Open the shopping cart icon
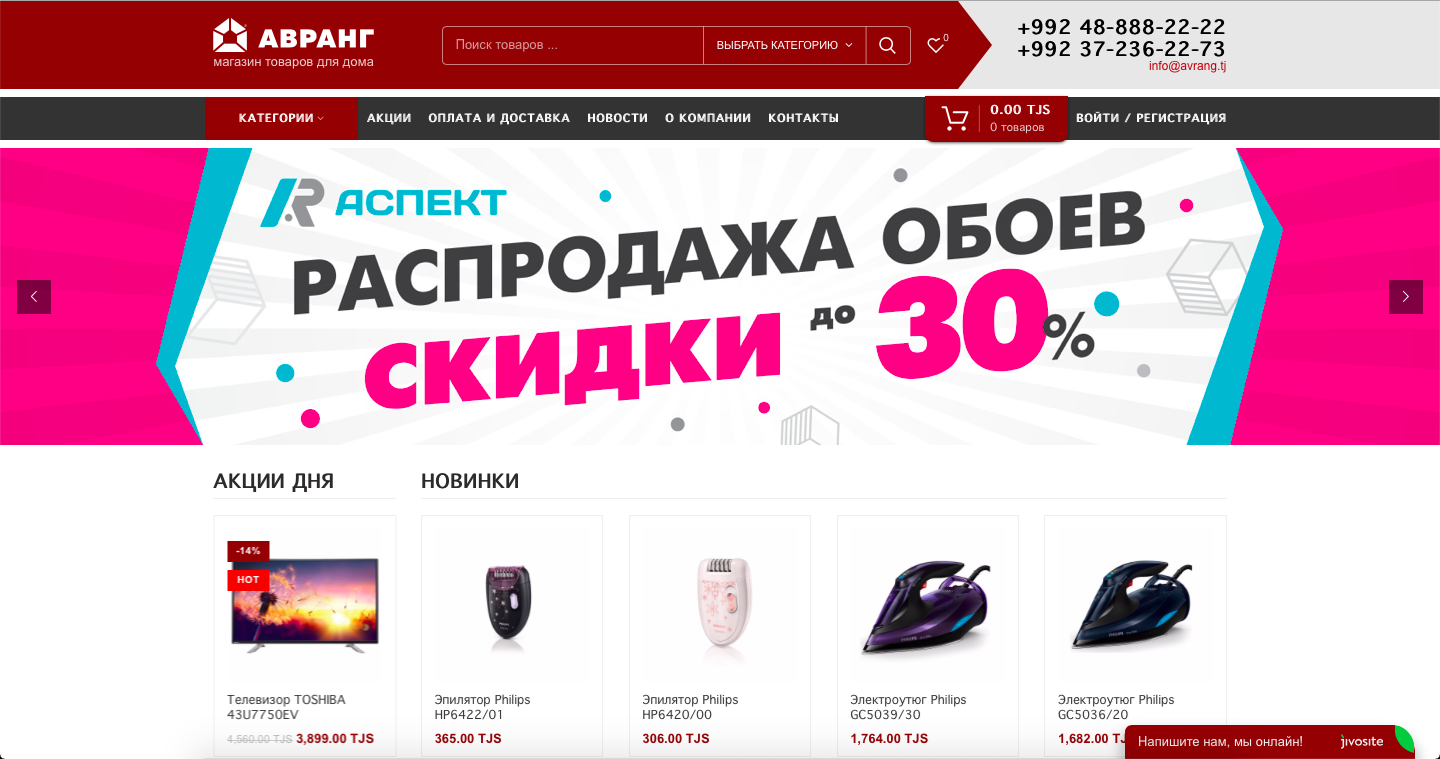Screen dimensions: 1440x759 point(955,119)
